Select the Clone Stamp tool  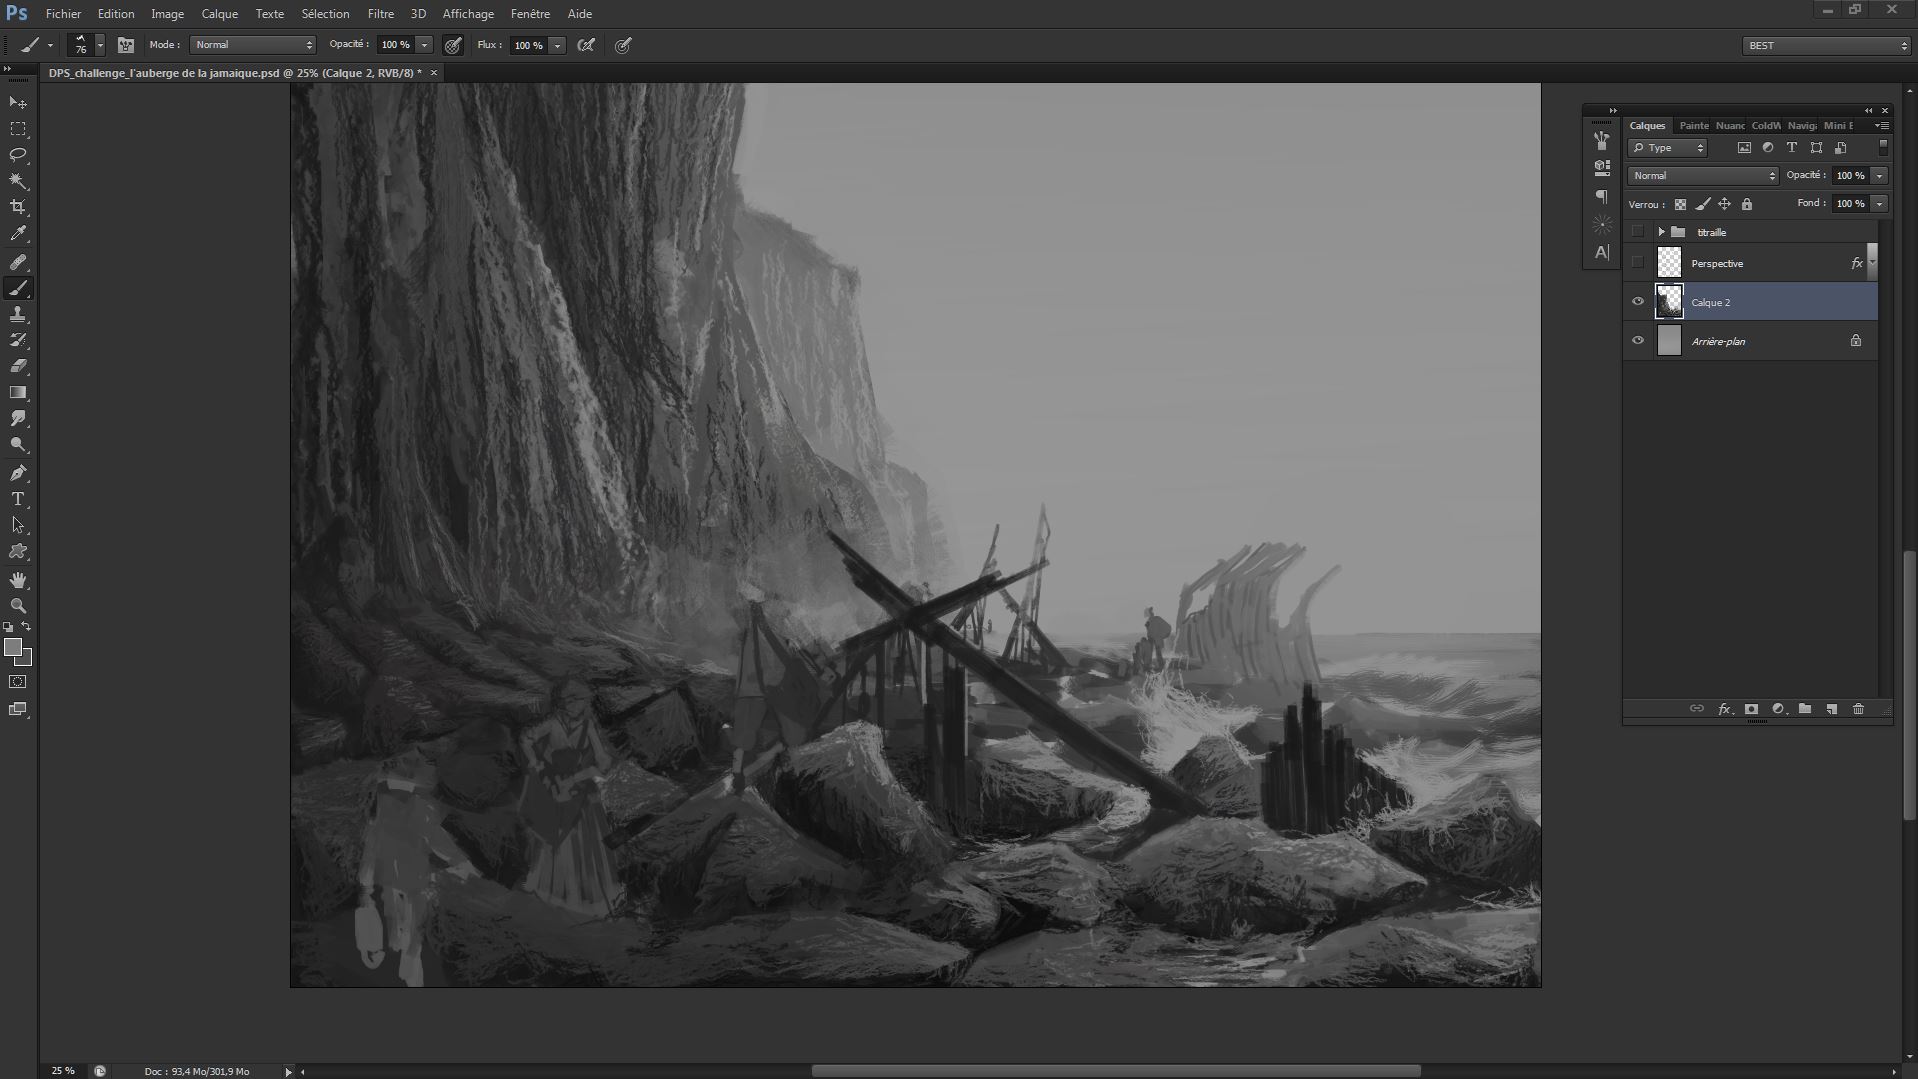coord(18,314)
